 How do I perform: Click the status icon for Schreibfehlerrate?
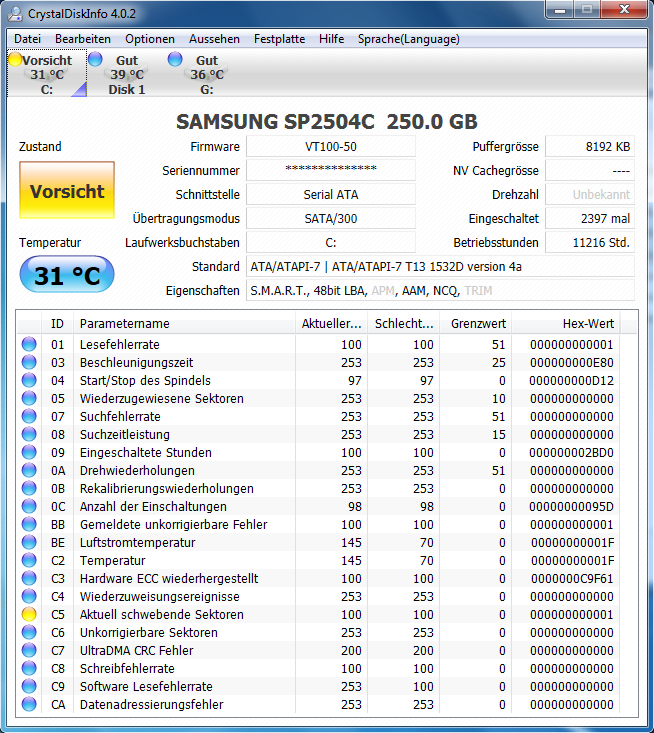[29, 668]
